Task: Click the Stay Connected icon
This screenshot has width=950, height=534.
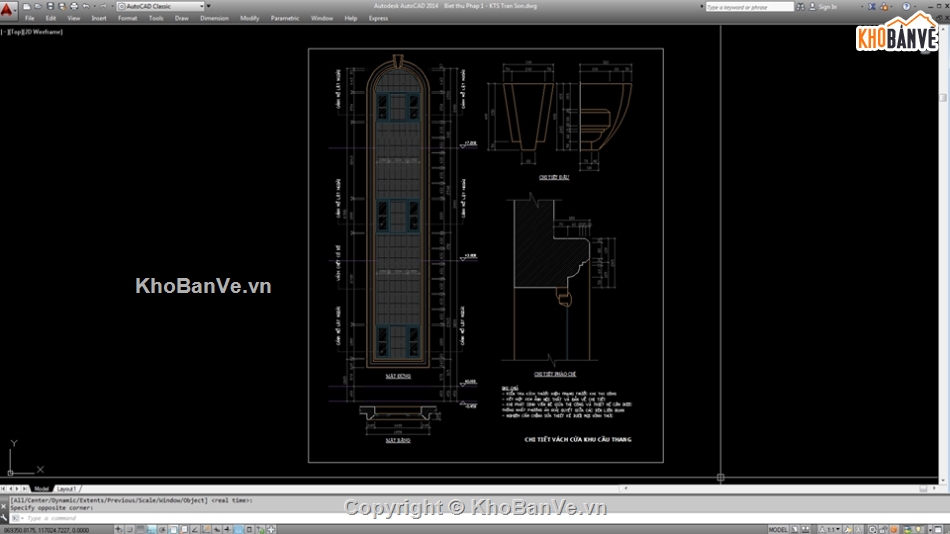Action: (884, 7)
